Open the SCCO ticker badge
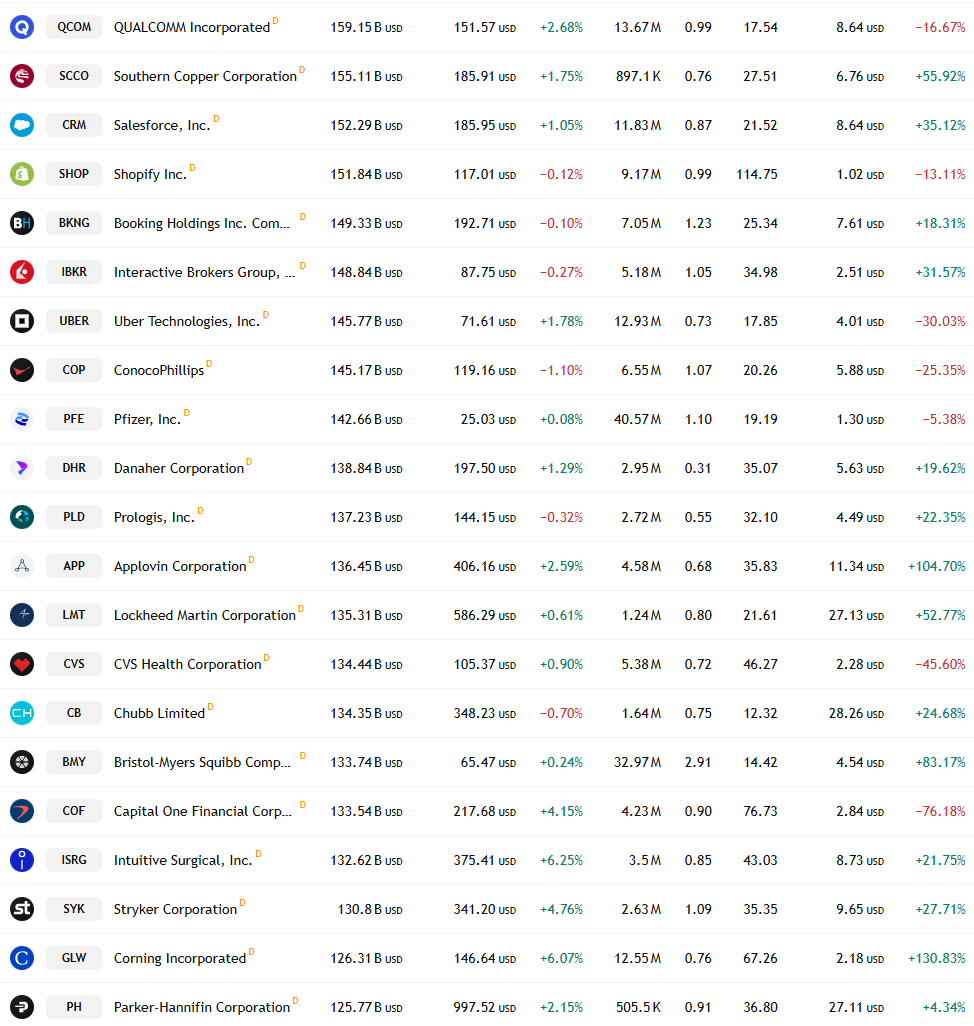The image size is (974, 1026). [74, 76]
